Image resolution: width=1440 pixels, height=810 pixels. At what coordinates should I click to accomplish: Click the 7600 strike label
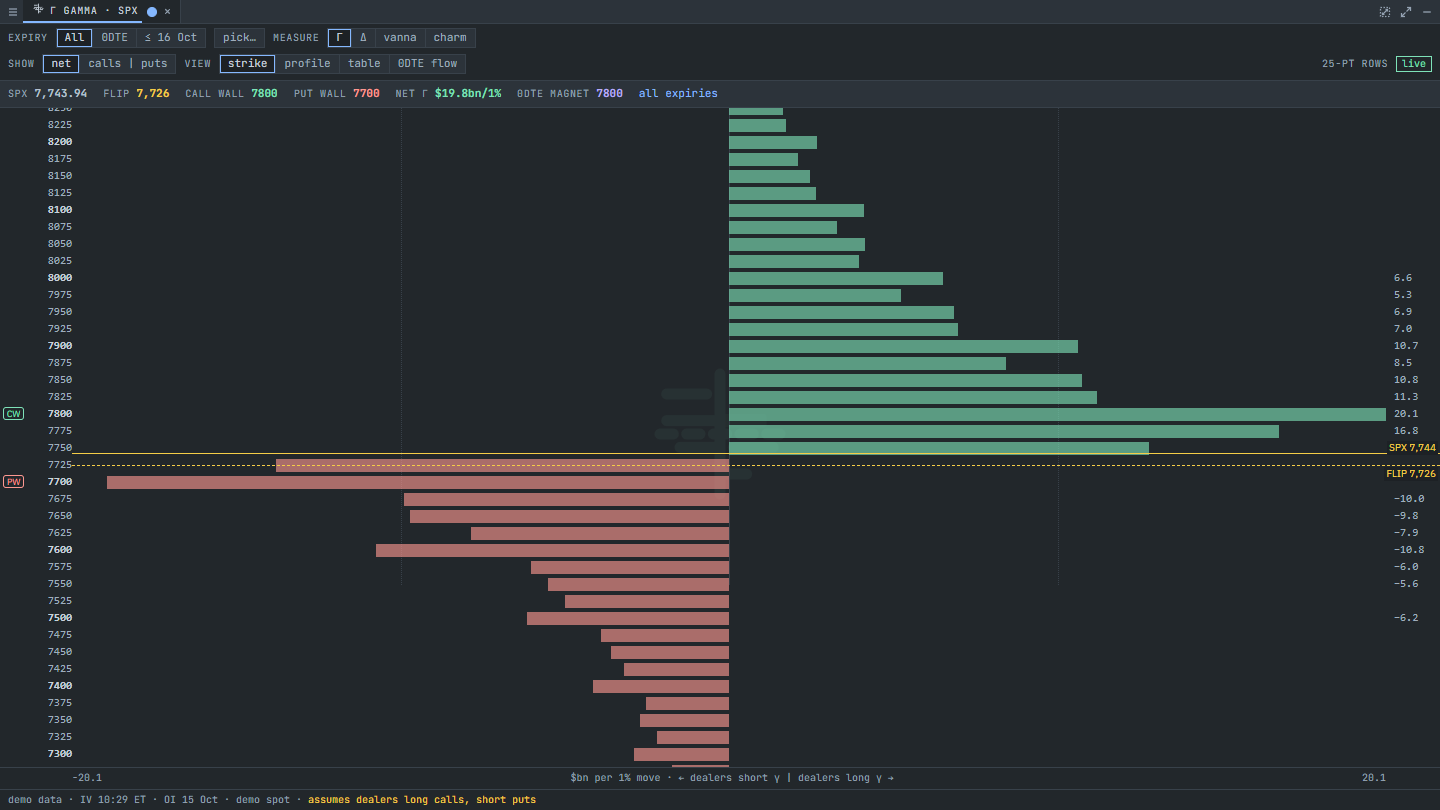coord(60,550)
